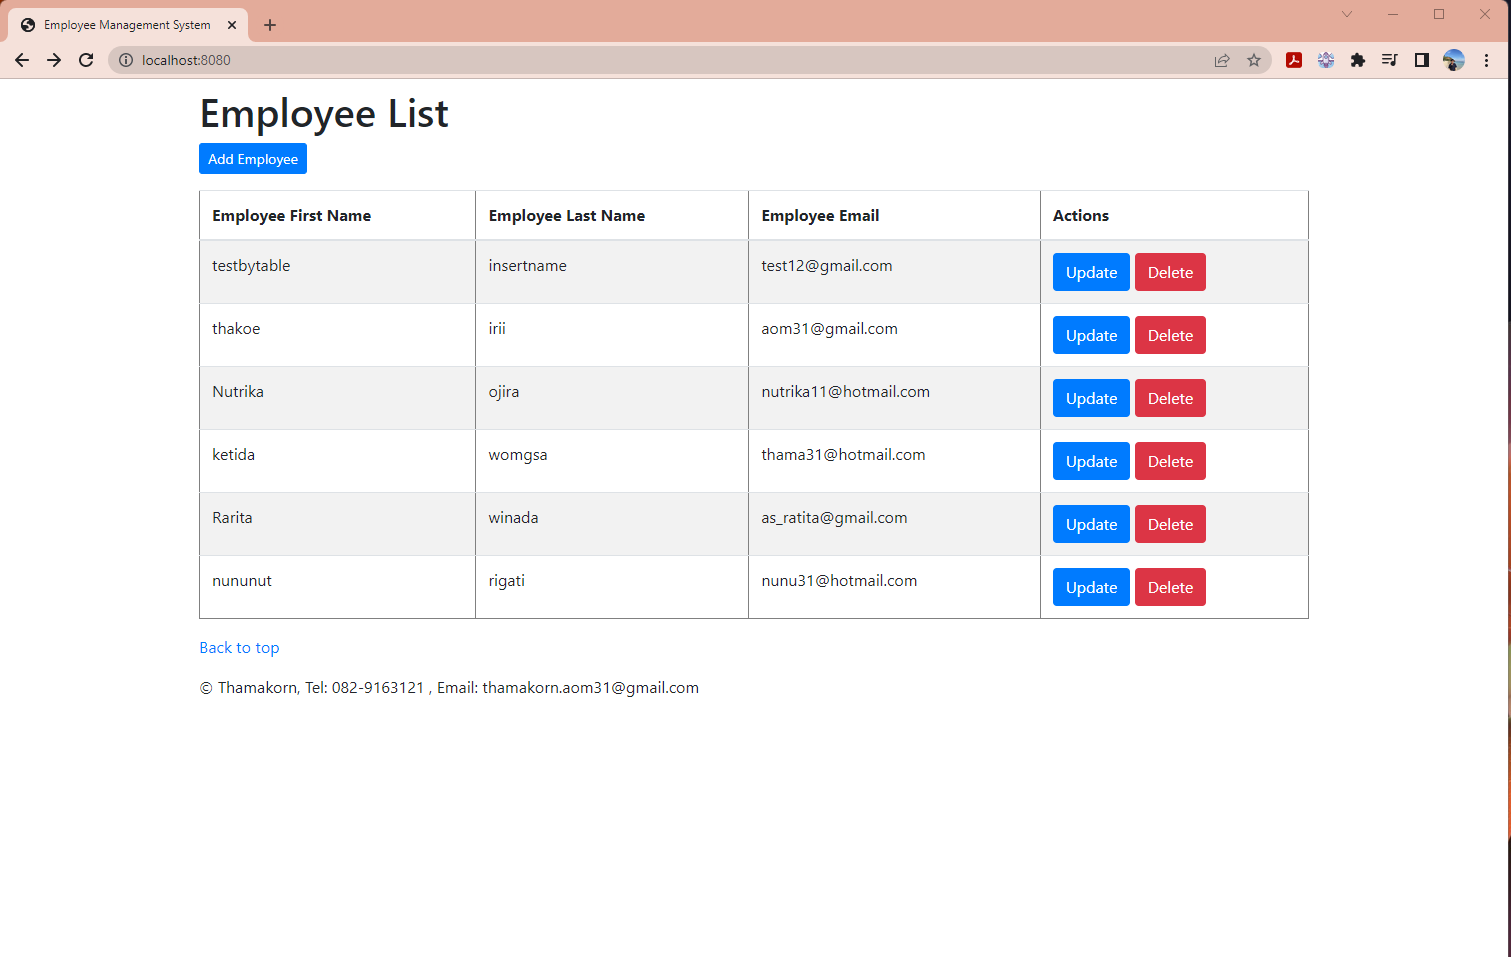Delete the employee Nutrika
1511x957 pixels.
coord(1170,398)
